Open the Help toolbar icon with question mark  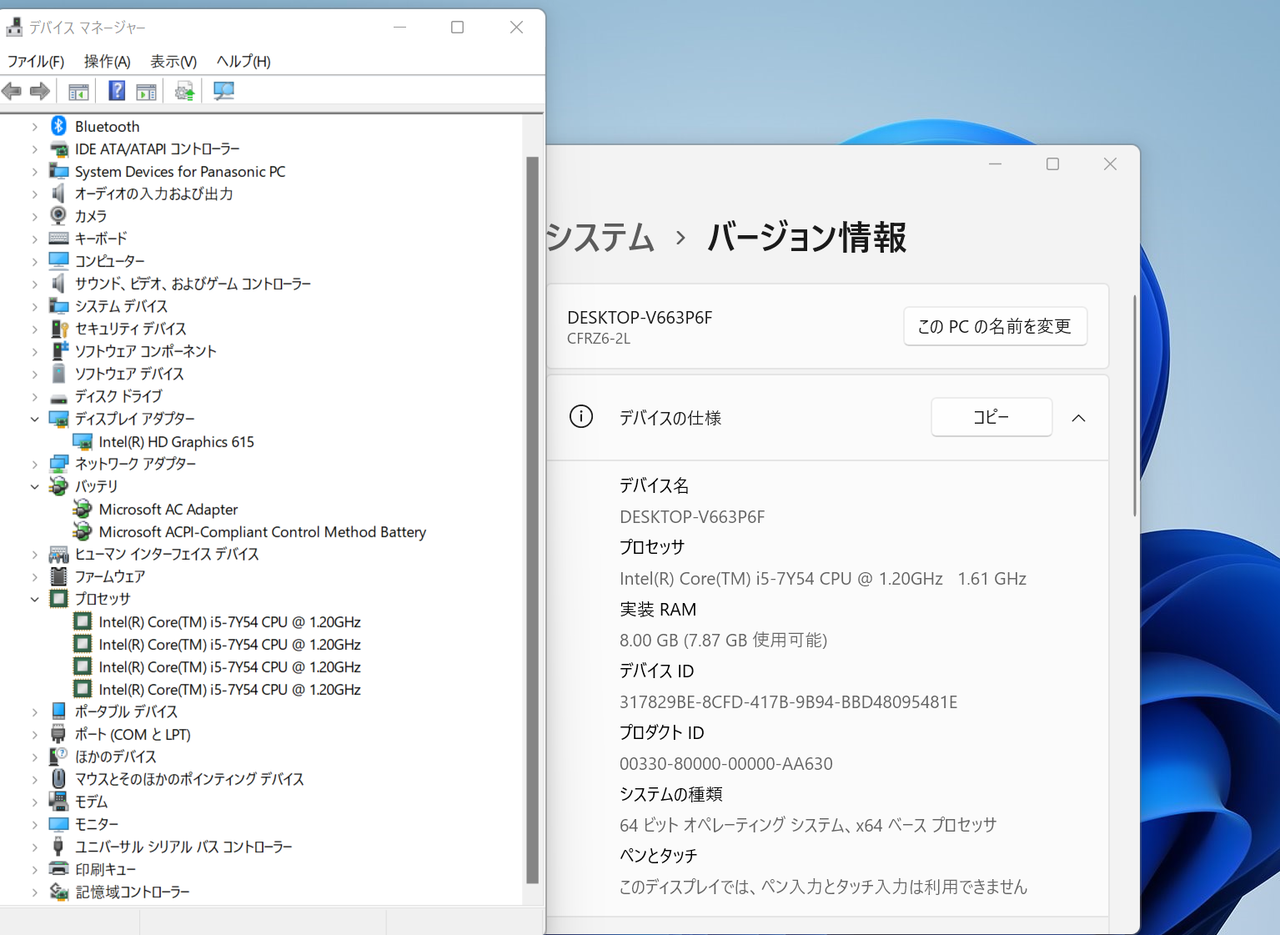click(x=117, y=91)
